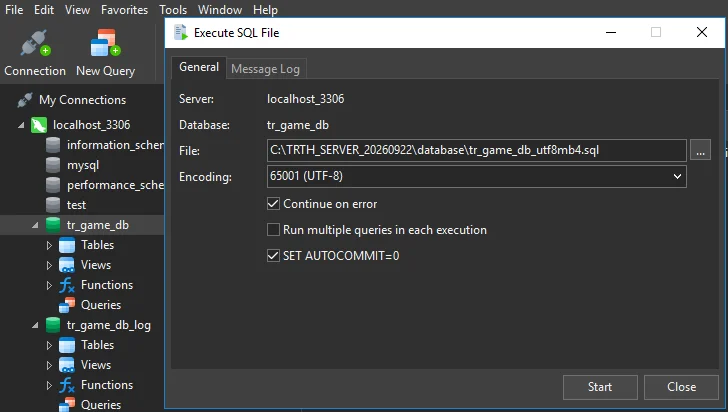Close the Execute SQL File window

coord(702,32)
